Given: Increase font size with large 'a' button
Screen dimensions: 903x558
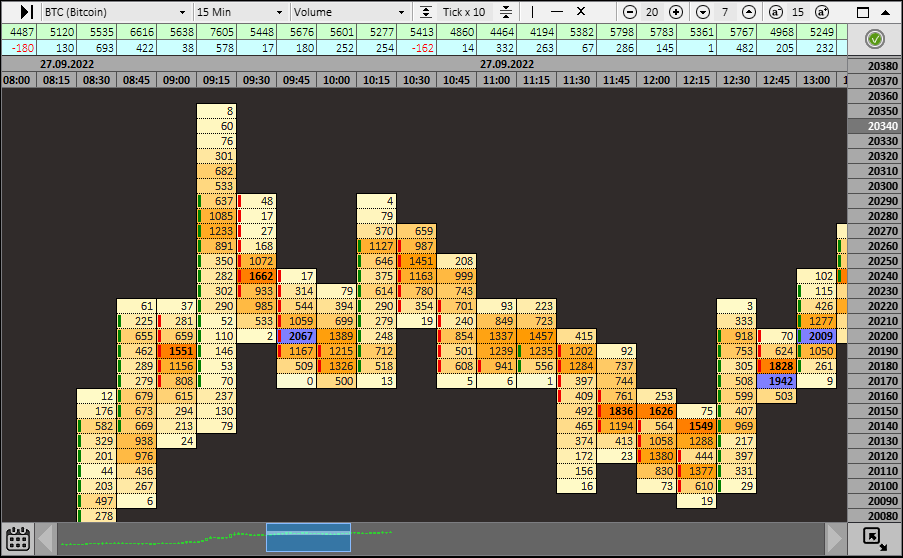Looking at the screenshot, I should click(821, 12).
